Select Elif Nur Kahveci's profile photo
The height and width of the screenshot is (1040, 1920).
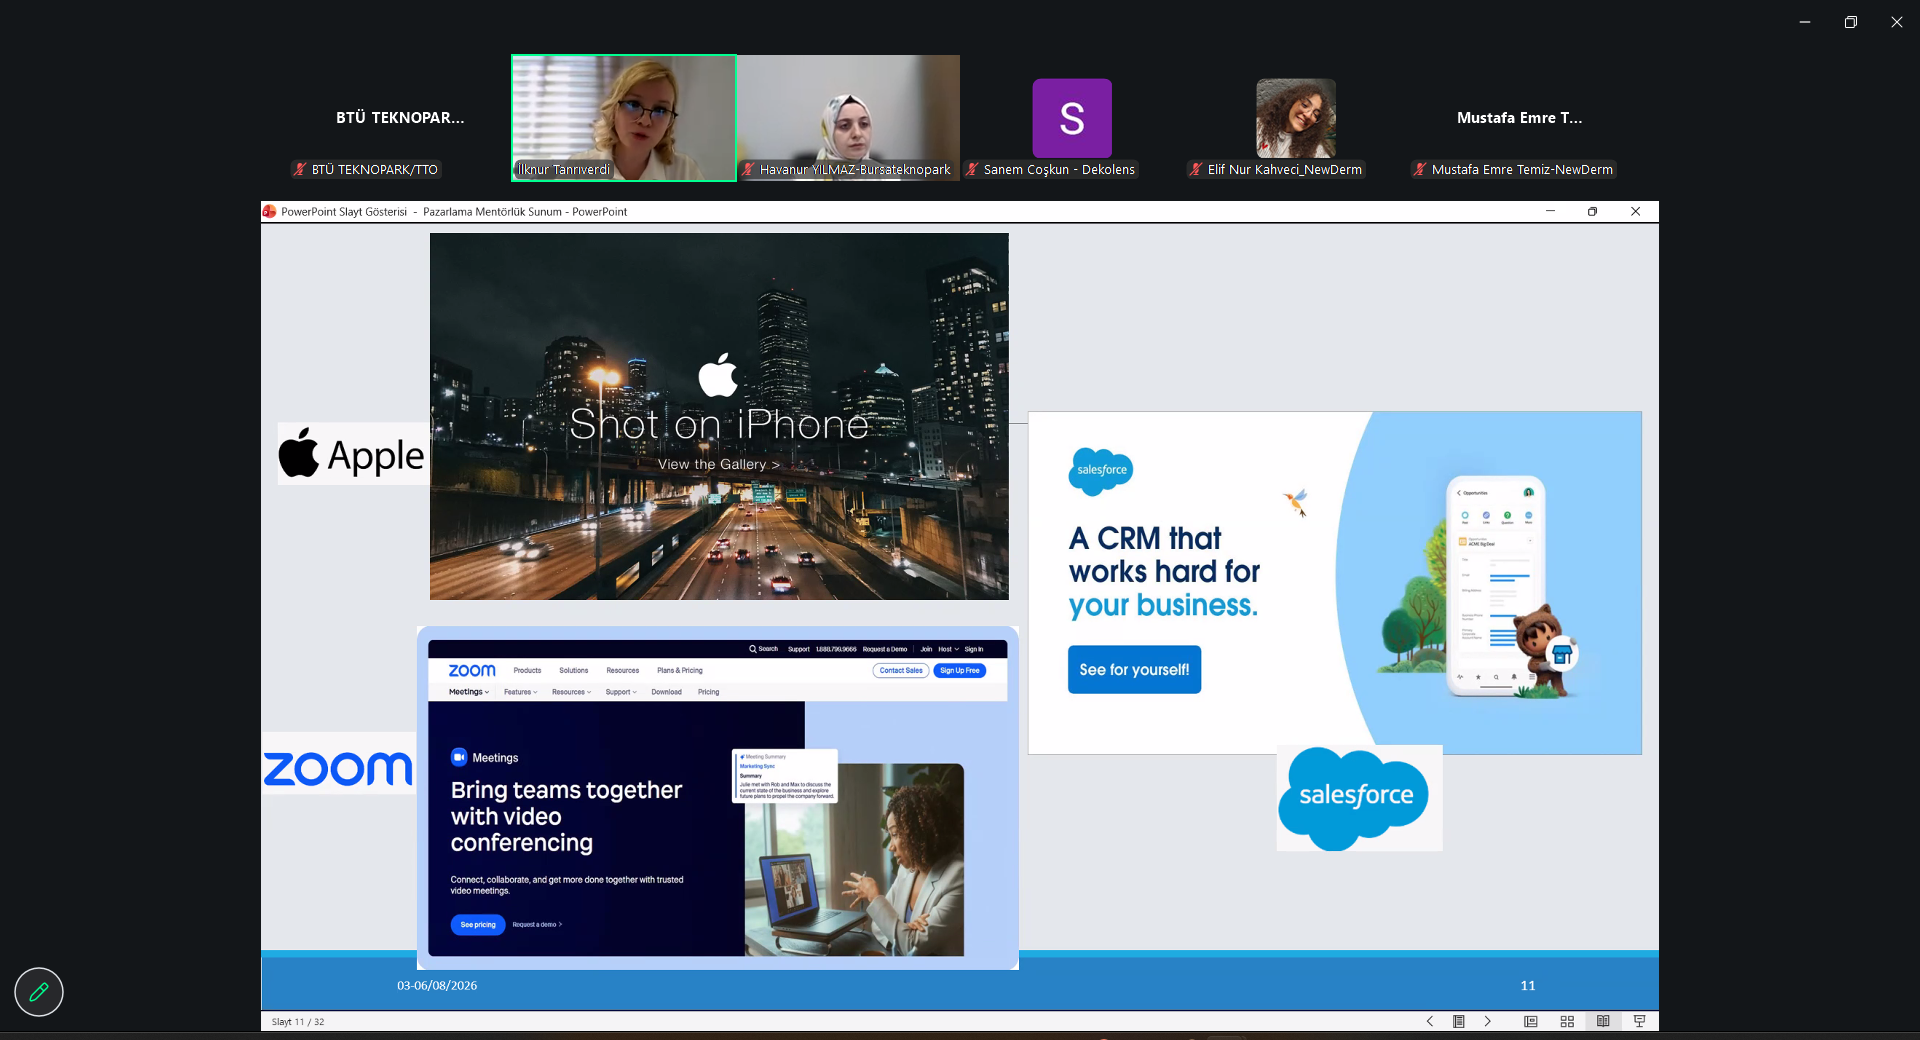(x=1296, y=118)
